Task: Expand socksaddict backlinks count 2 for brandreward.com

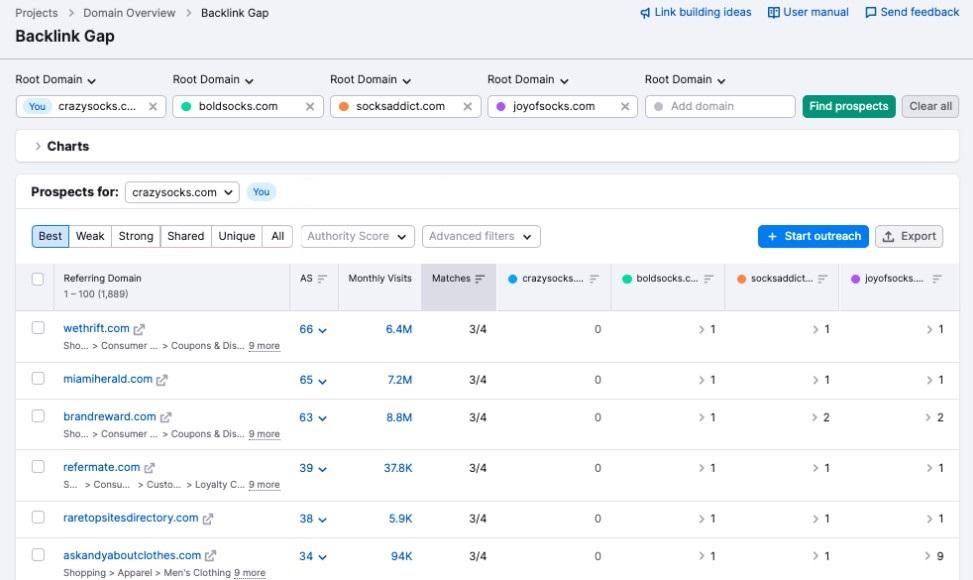Action: pyautogui.click(x=820, y=417)
